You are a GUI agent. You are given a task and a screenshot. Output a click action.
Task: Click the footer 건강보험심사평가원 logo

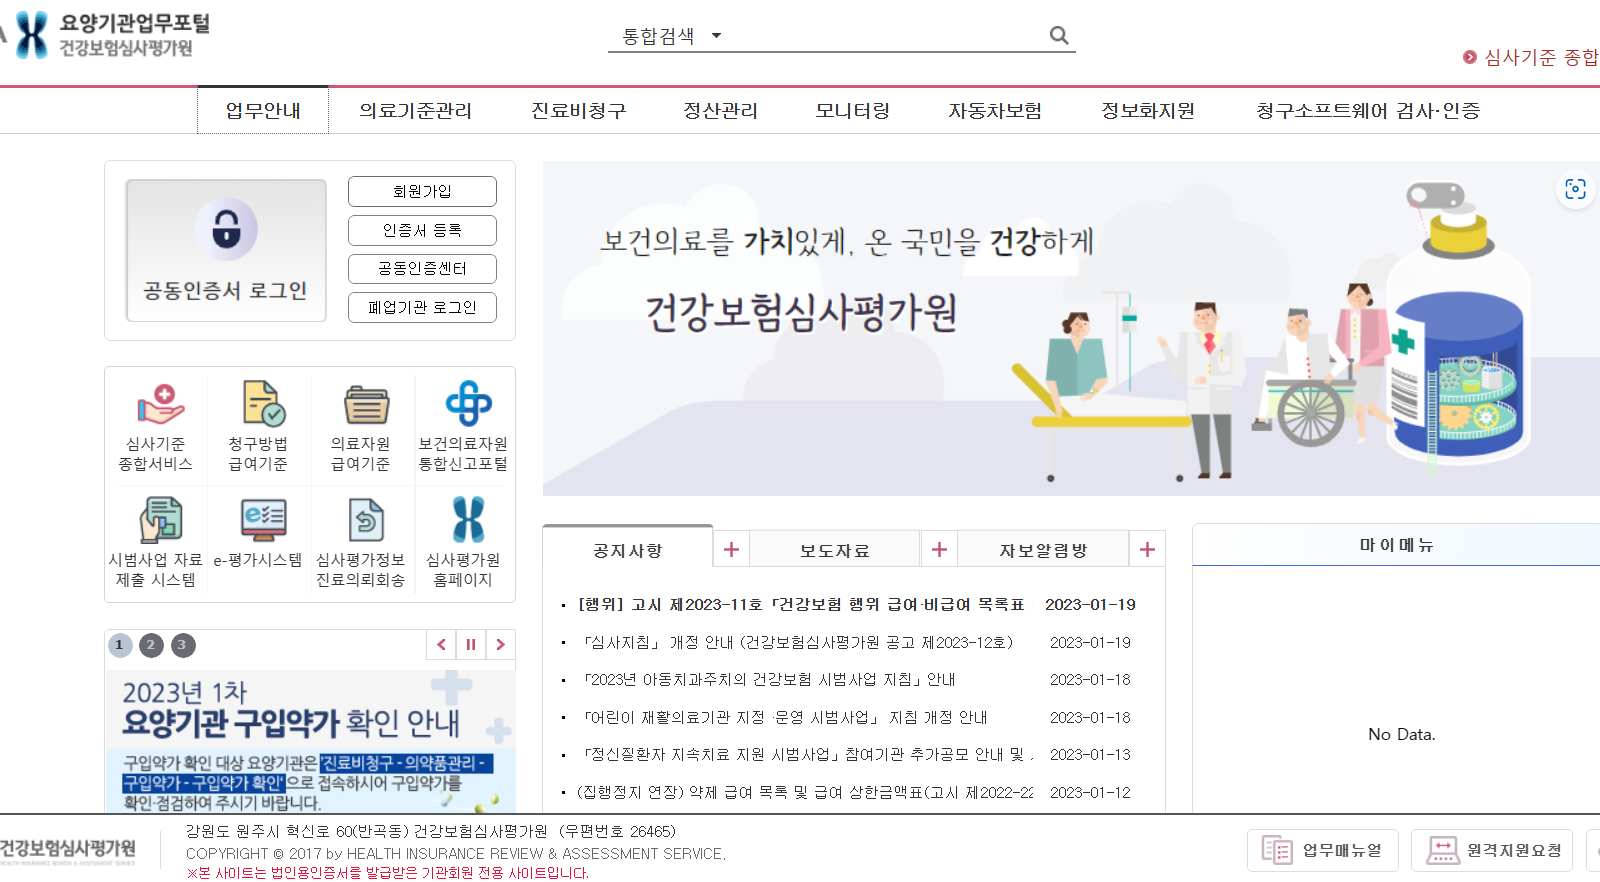pyautogui.click(x=68, y=851)
